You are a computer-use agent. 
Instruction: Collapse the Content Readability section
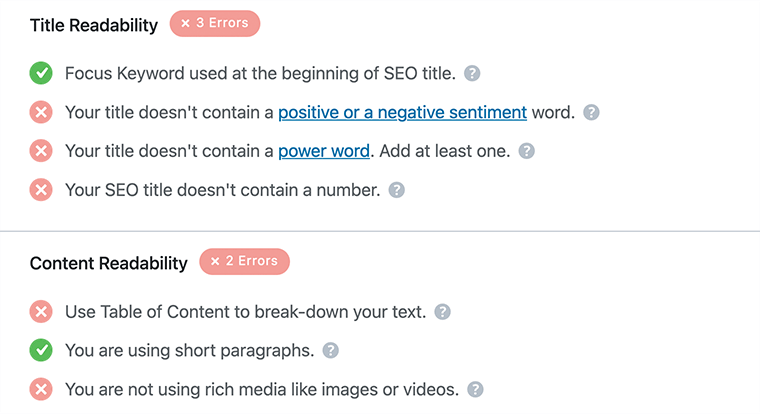pyautogui.click(x=108, y=263)
